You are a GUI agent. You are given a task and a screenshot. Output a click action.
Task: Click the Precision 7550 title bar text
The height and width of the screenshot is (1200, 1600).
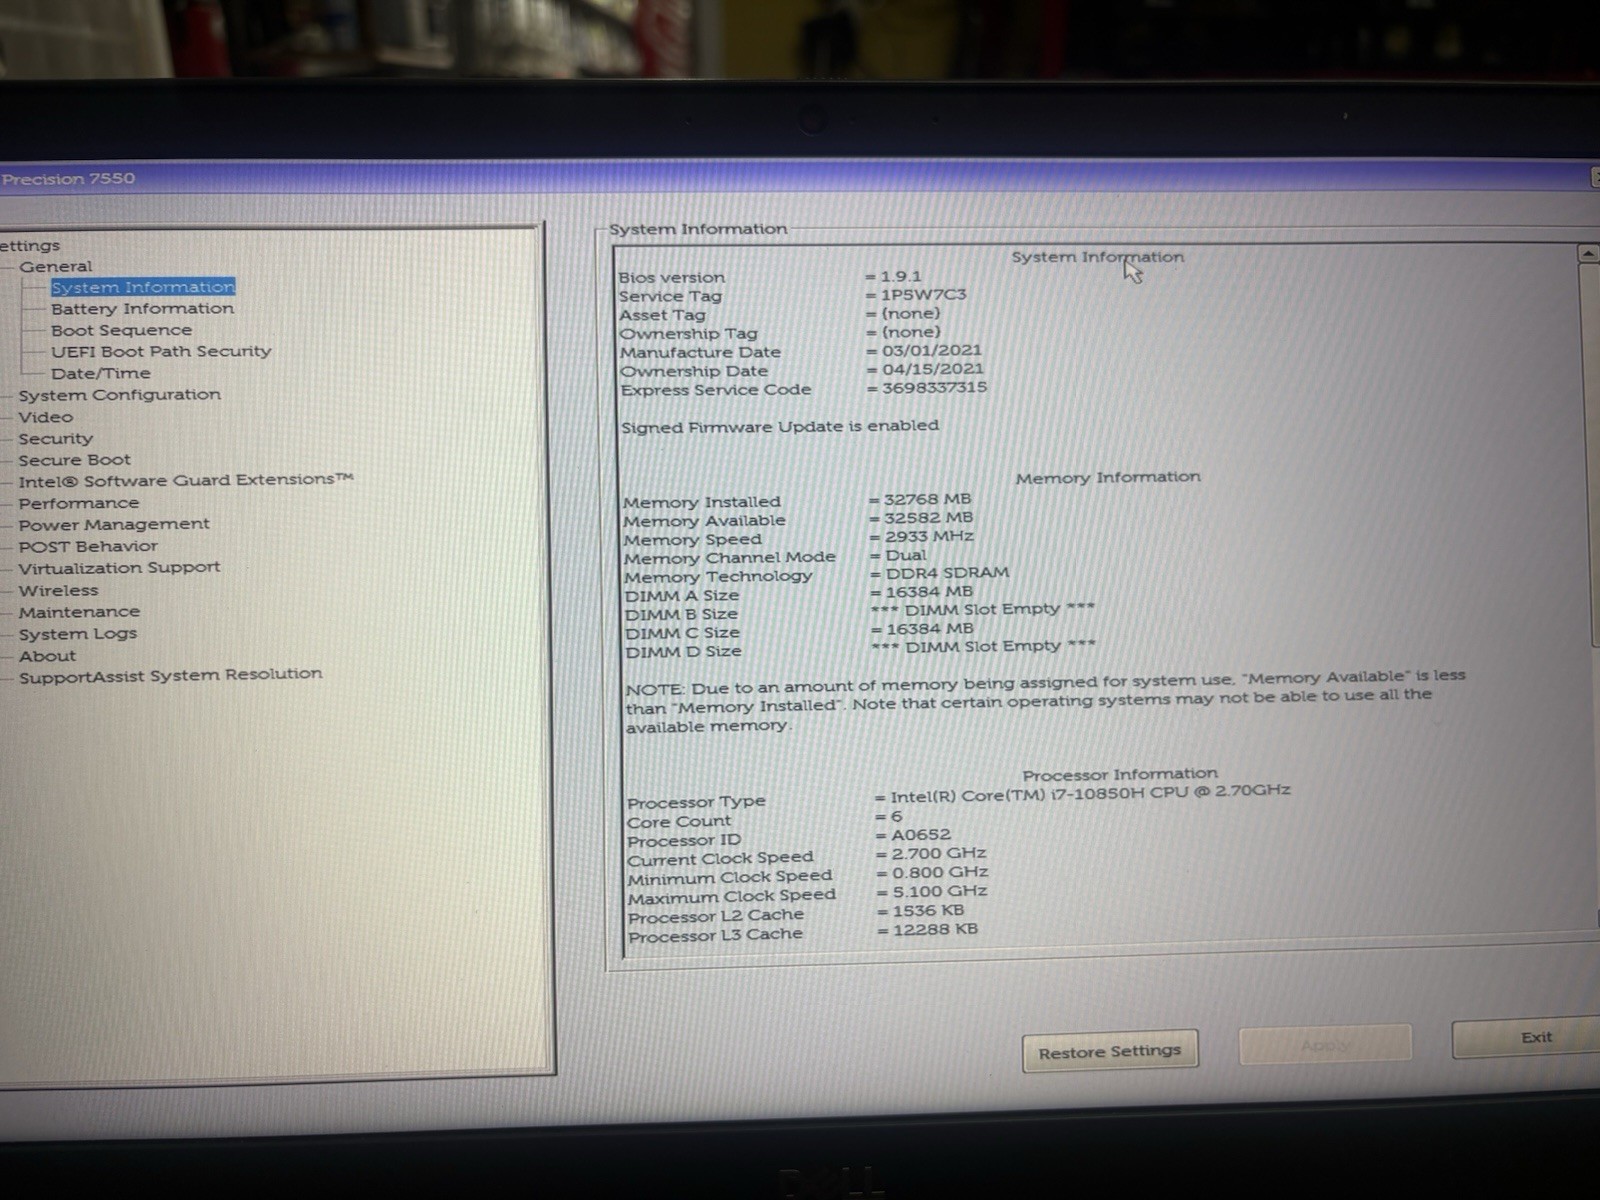pos(68,179)
